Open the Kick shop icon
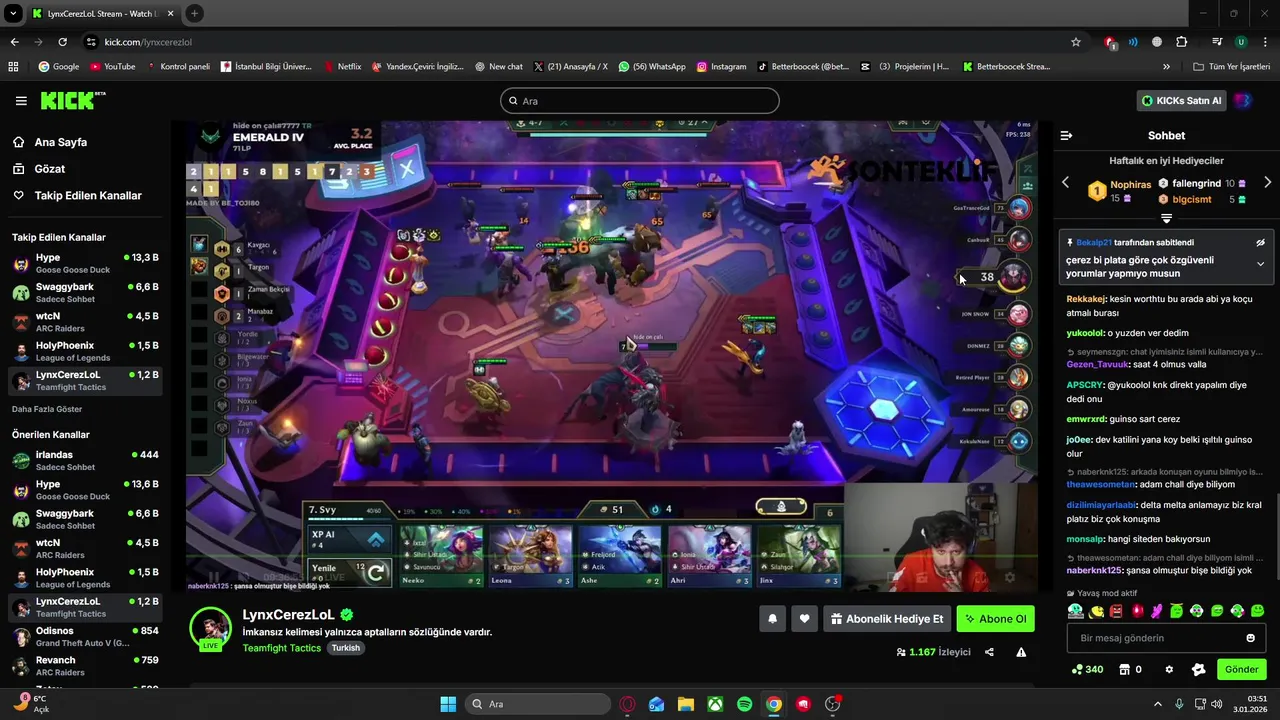1280x720 pixels. coord(1124,670)
